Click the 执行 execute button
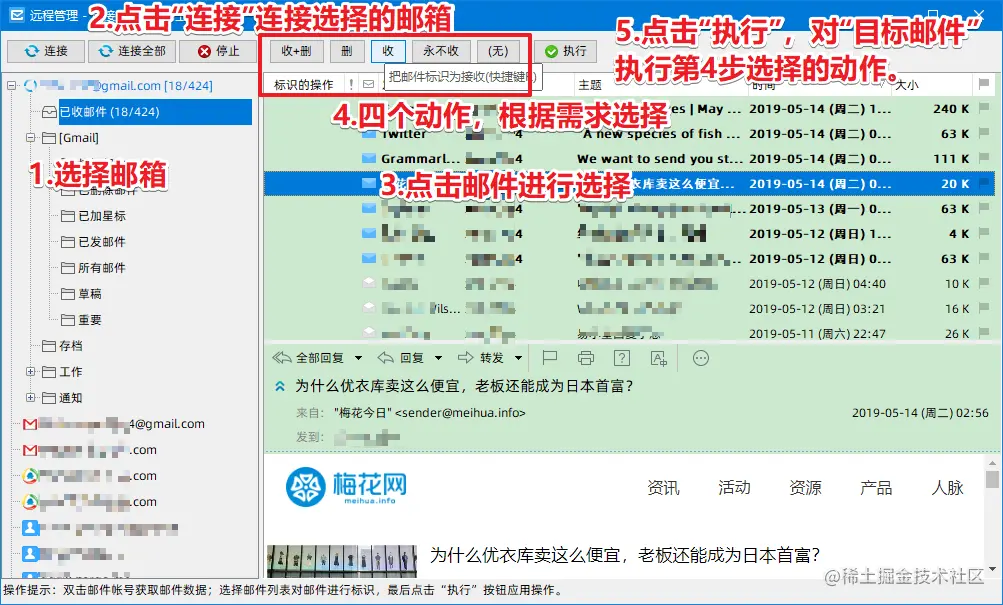The height and width of the screenshot is (605, 1003). [x=565, y=51]
